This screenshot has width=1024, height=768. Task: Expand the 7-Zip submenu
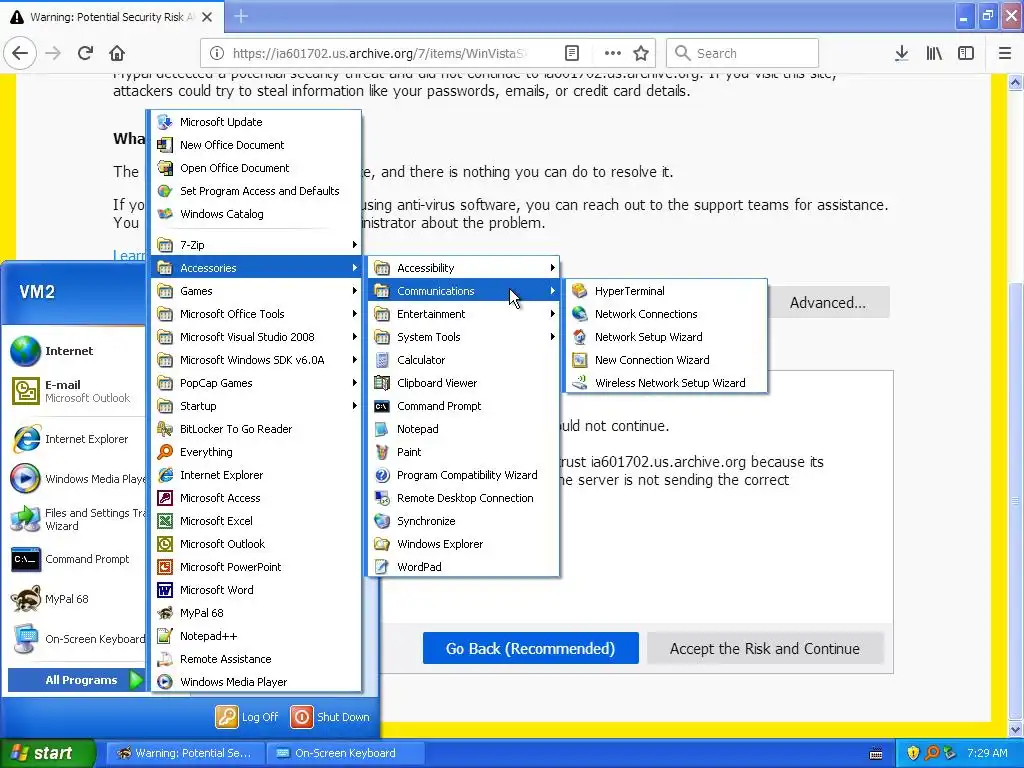[256, 245]
